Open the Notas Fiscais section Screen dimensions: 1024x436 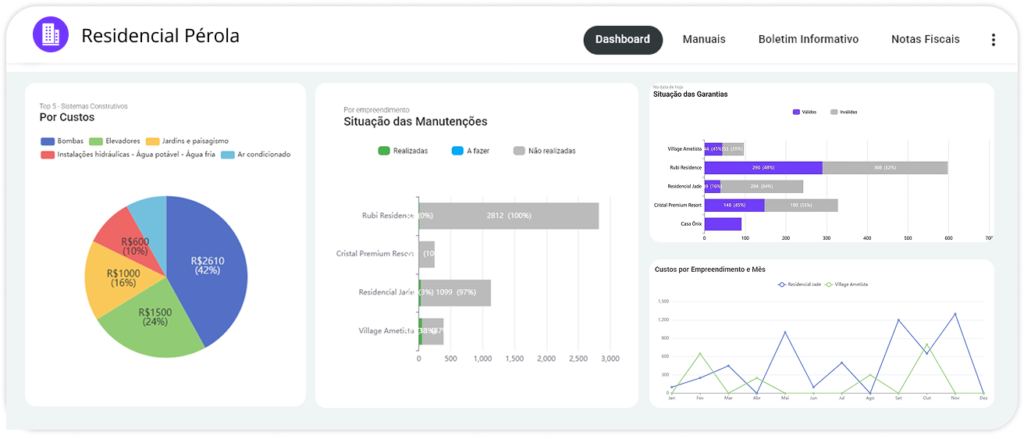pyautogui.click(x=924, y=40)
